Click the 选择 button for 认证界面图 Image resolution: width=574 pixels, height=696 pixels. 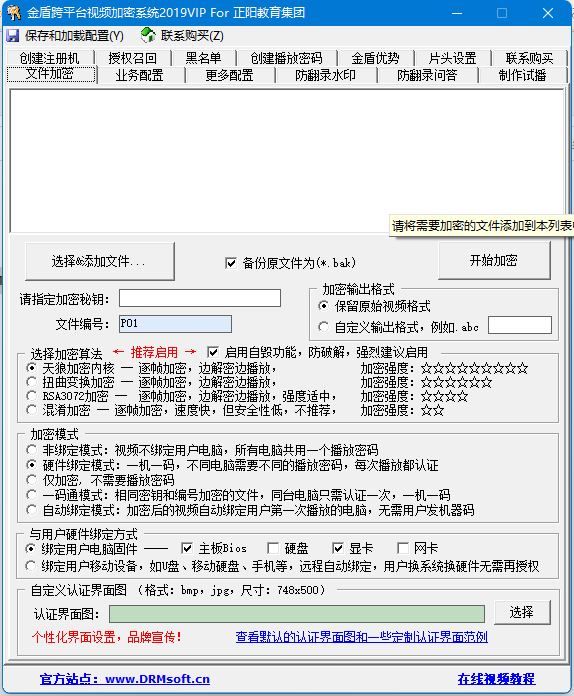pos(522,613)
